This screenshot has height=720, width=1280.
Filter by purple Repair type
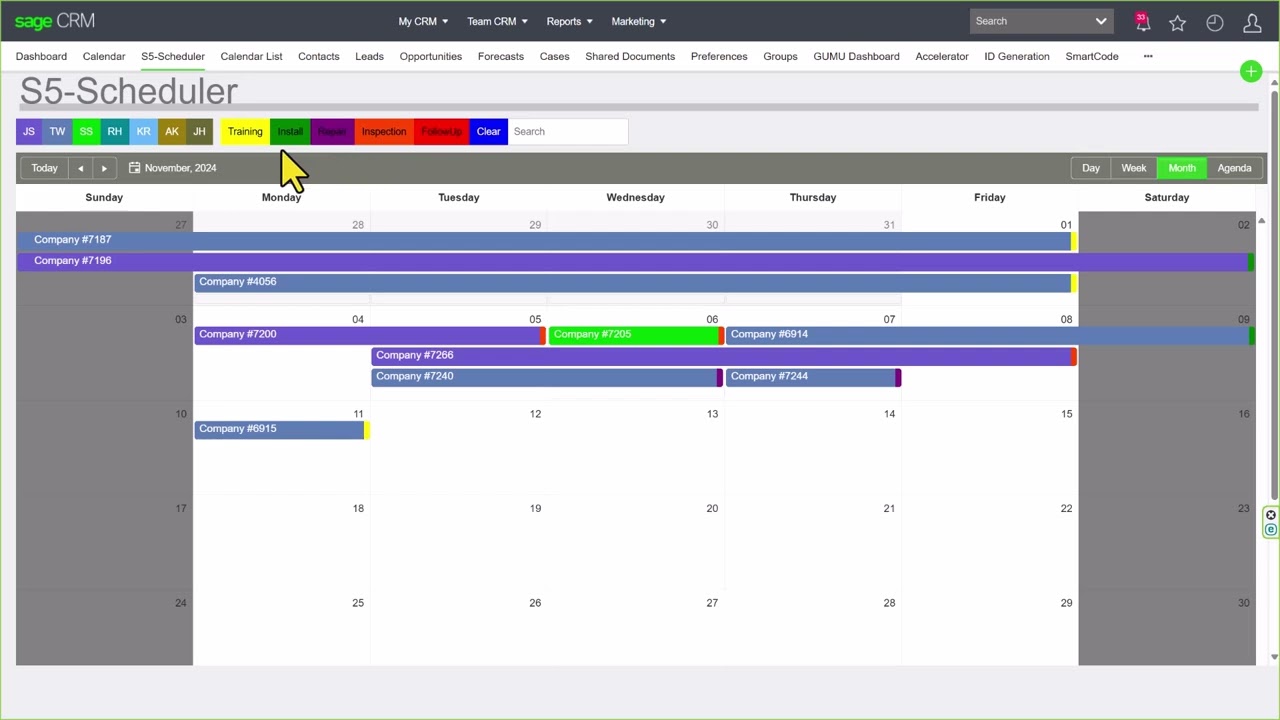(332, 131)
